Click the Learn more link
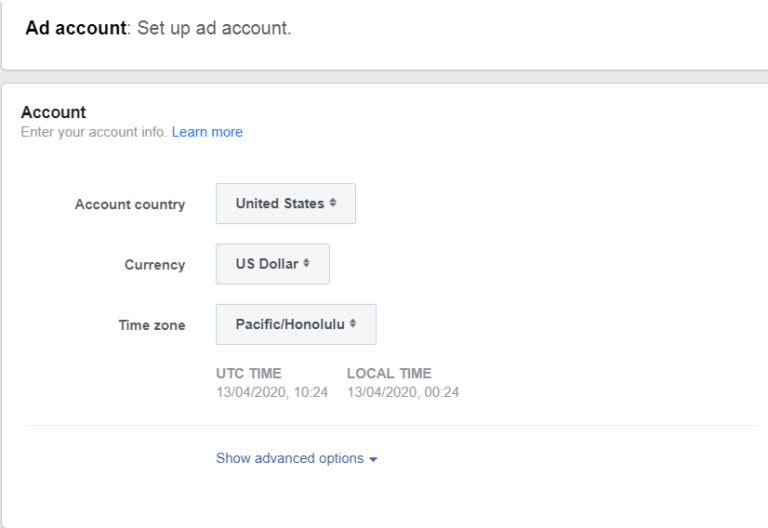This screenshot has width=768, height=528. tap(207, 132)
